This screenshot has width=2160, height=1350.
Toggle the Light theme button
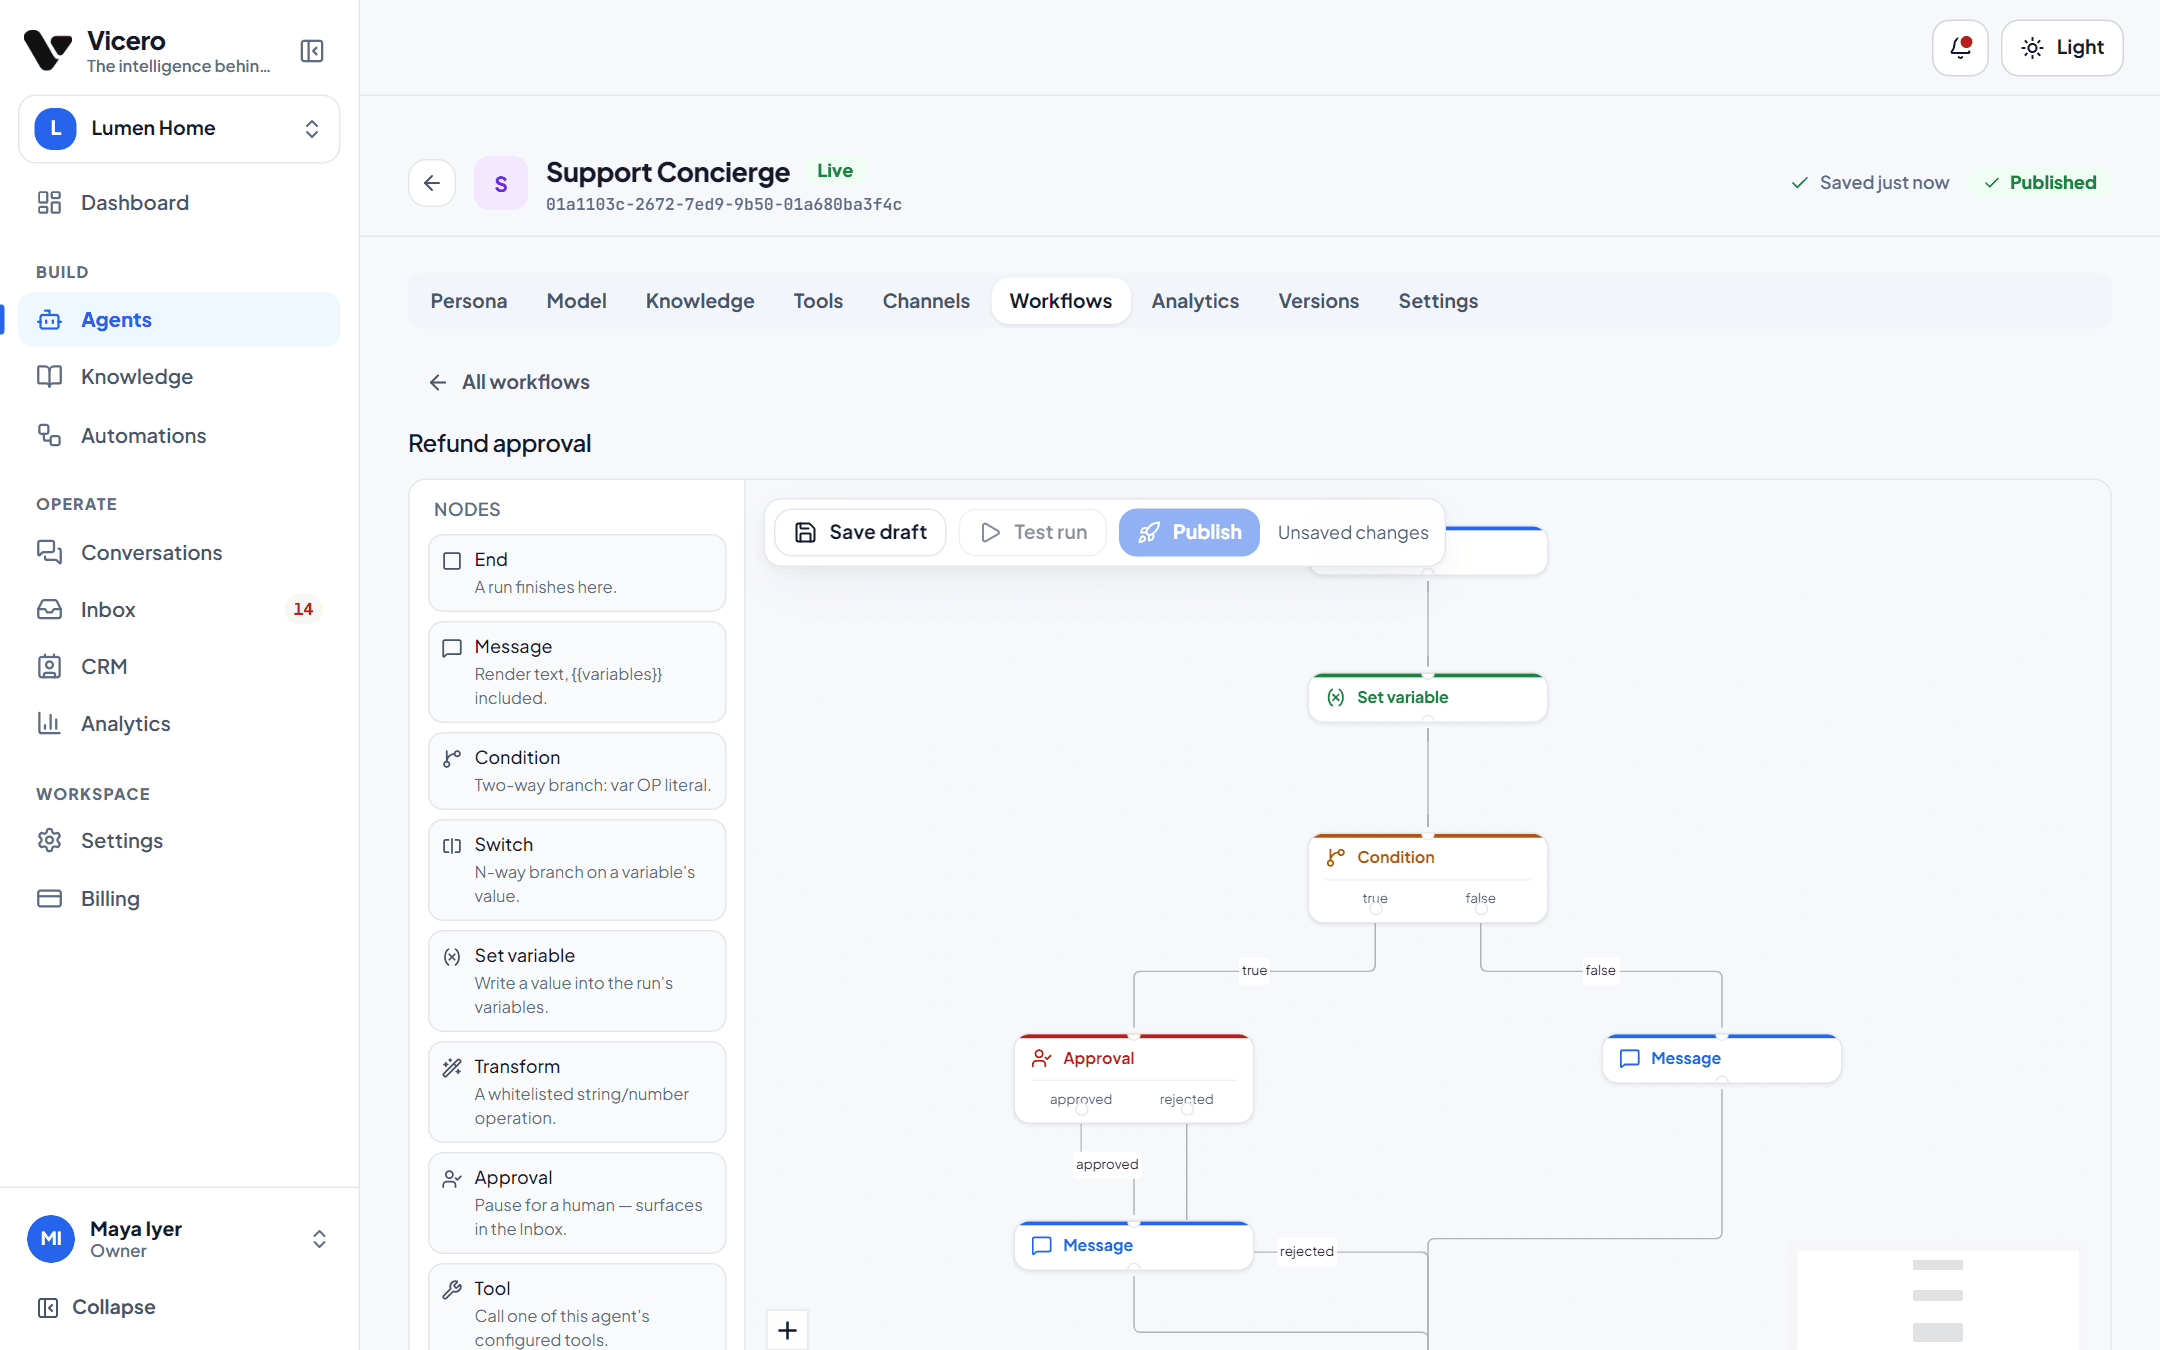click(2062, 48)
